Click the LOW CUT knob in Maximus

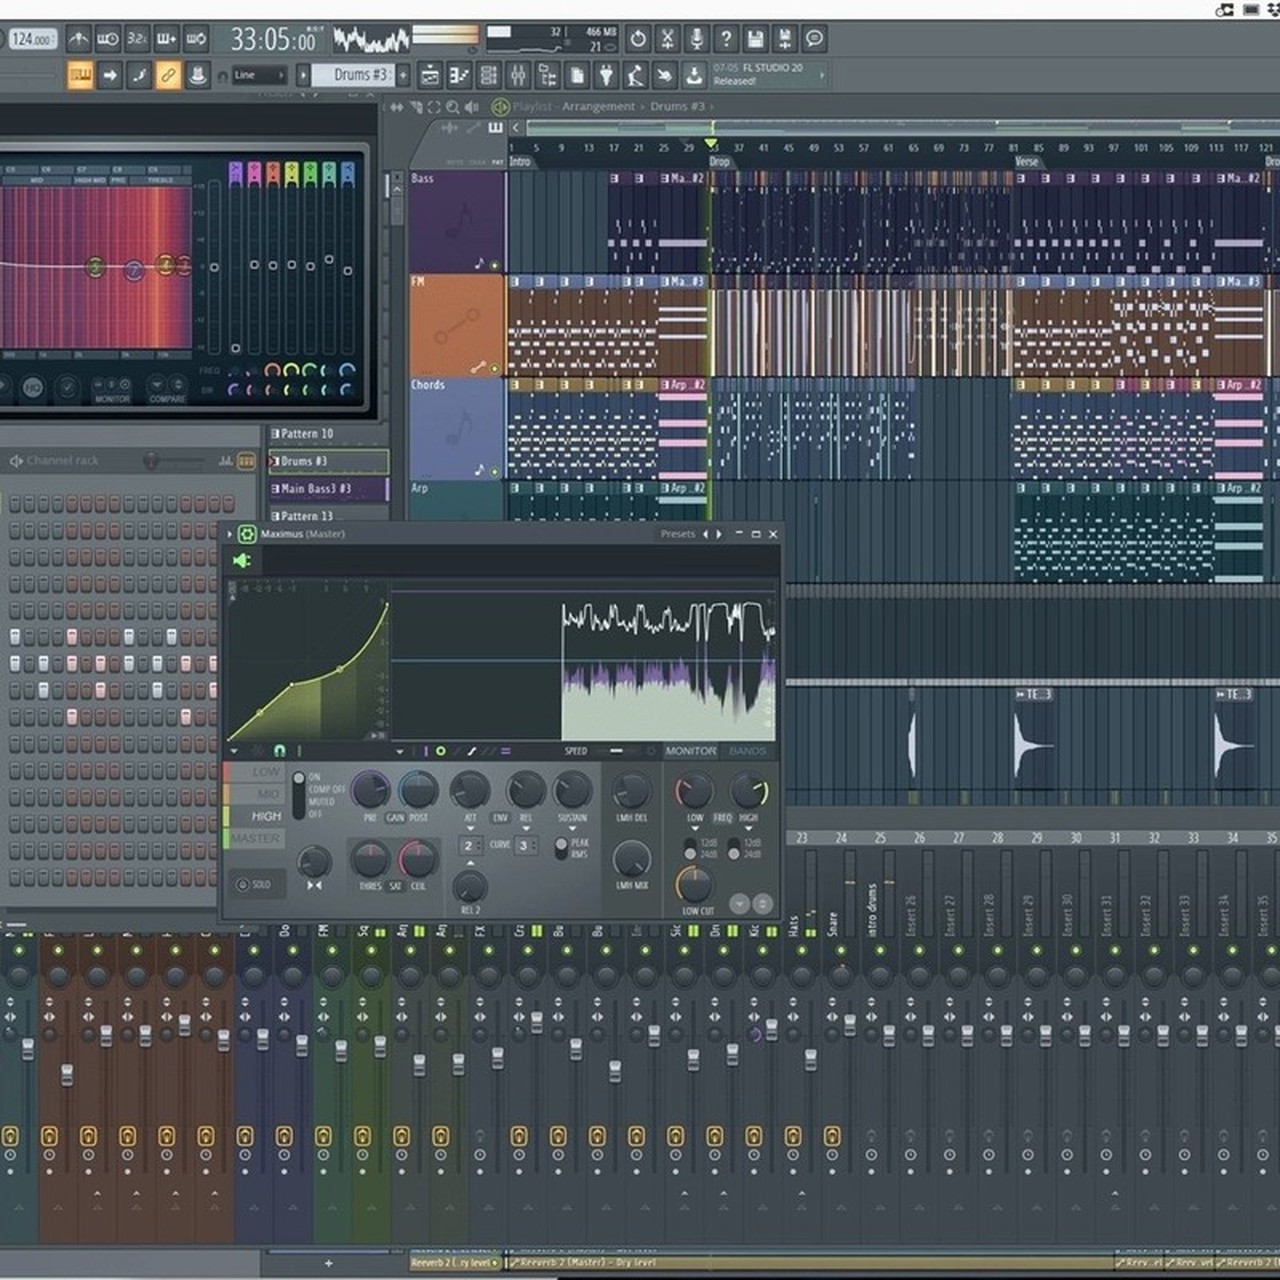coord(693,884)
